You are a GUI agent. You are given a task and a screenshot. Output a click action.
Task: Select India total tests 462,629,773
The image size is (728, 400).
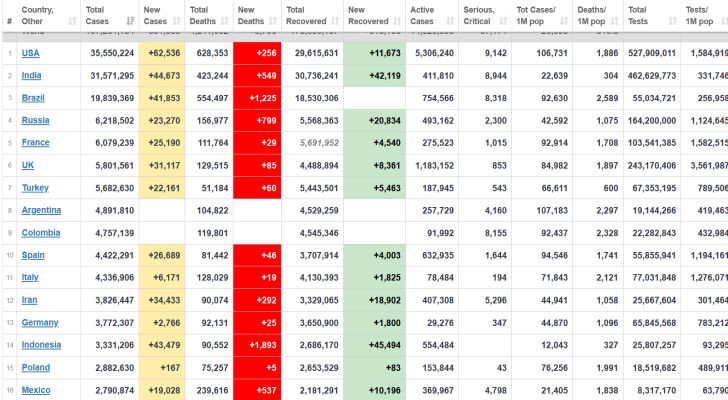click(652, 75)
